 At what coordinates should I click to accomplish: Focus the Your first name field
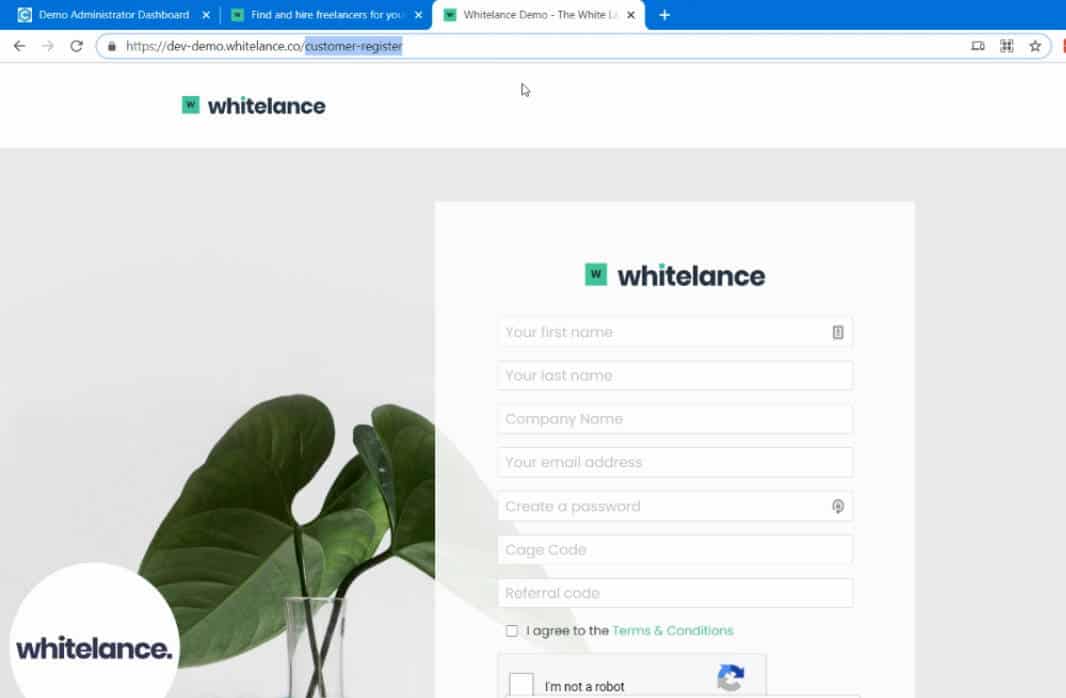point(674,332)
